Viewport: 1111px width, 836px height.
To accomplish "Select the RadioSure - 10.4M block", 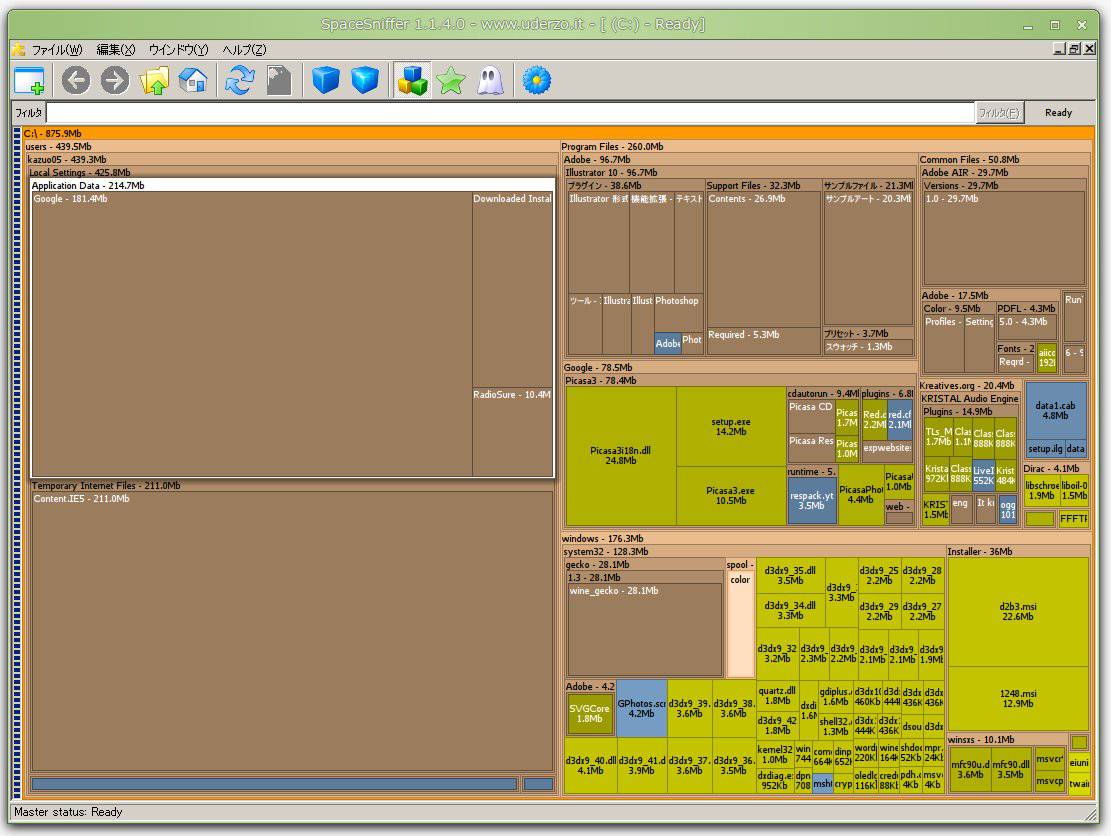I will [512, 432].
